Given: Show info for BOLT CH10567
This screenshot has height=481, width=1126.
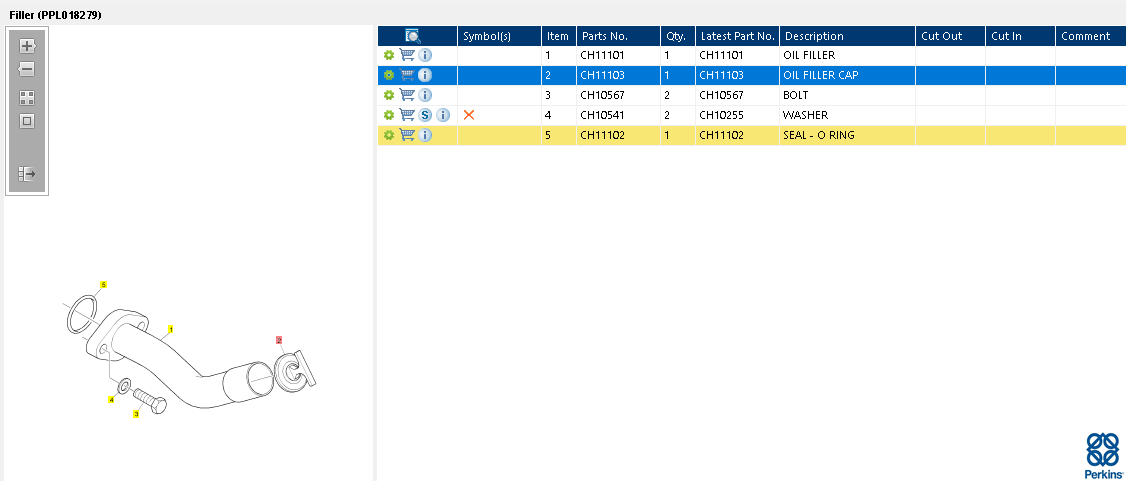Looking at the screenshot, I should coord(425,95).
